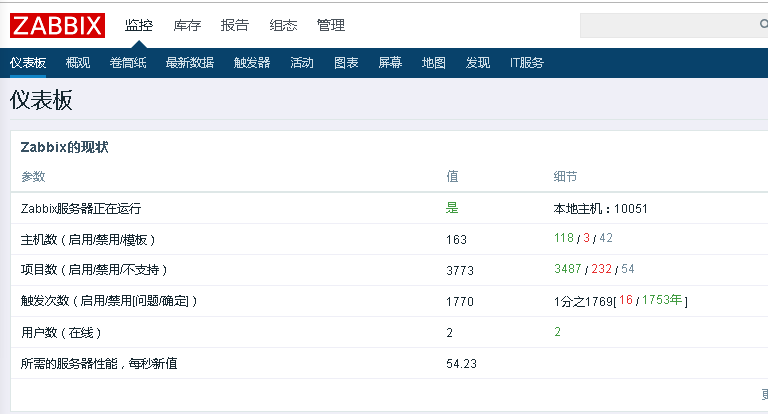
Task: Select the 仪表板 submenu tab
Action: 28,63
